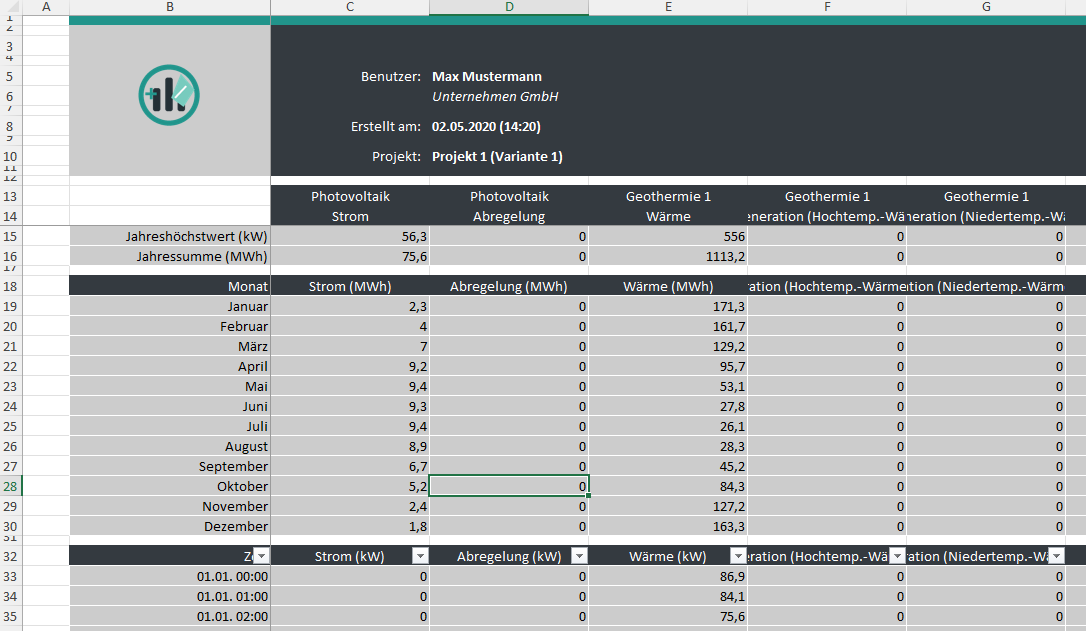The image size is (1086, 631).
Task: Select the Mai row label
Action: point(170,386)
